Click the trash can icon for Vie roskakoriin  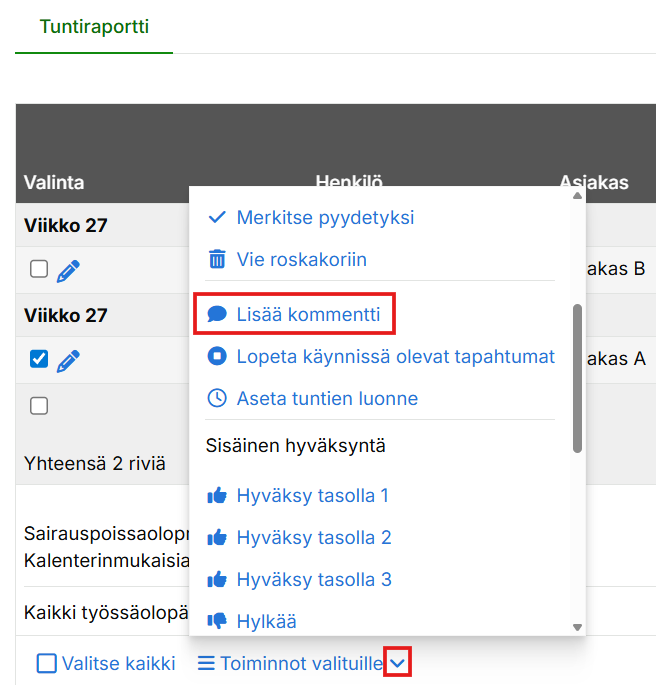point(216,260)
